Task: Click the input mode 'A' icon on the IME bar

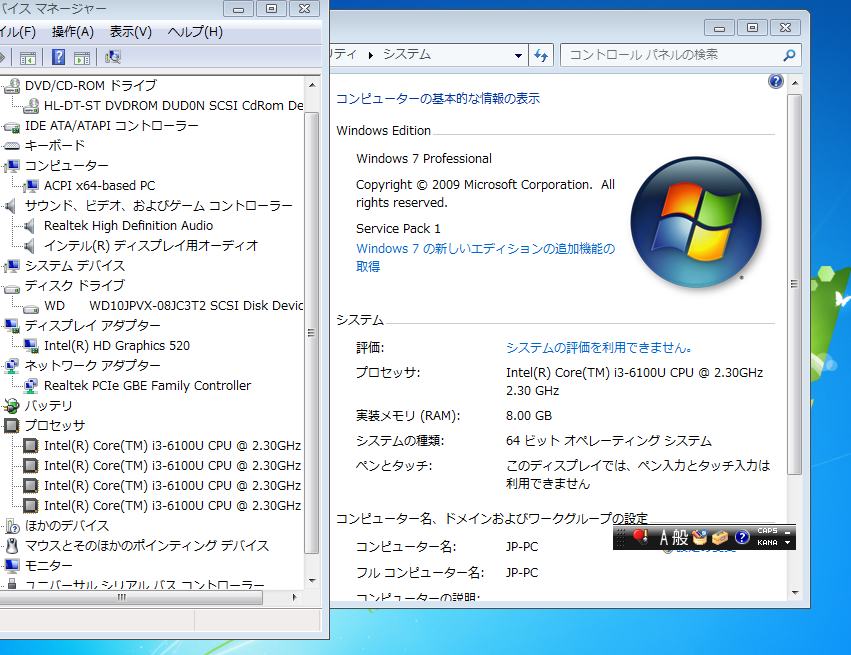Action: [663, 538]
